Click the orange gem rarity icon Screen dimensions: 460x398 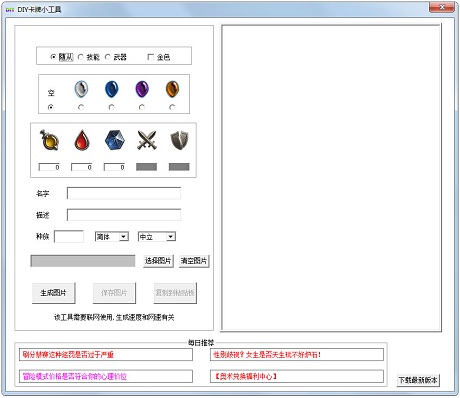172,89
